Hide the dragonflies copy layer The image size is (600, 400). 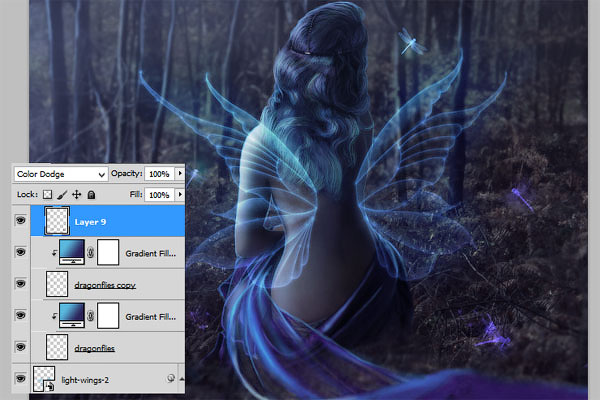21,284
